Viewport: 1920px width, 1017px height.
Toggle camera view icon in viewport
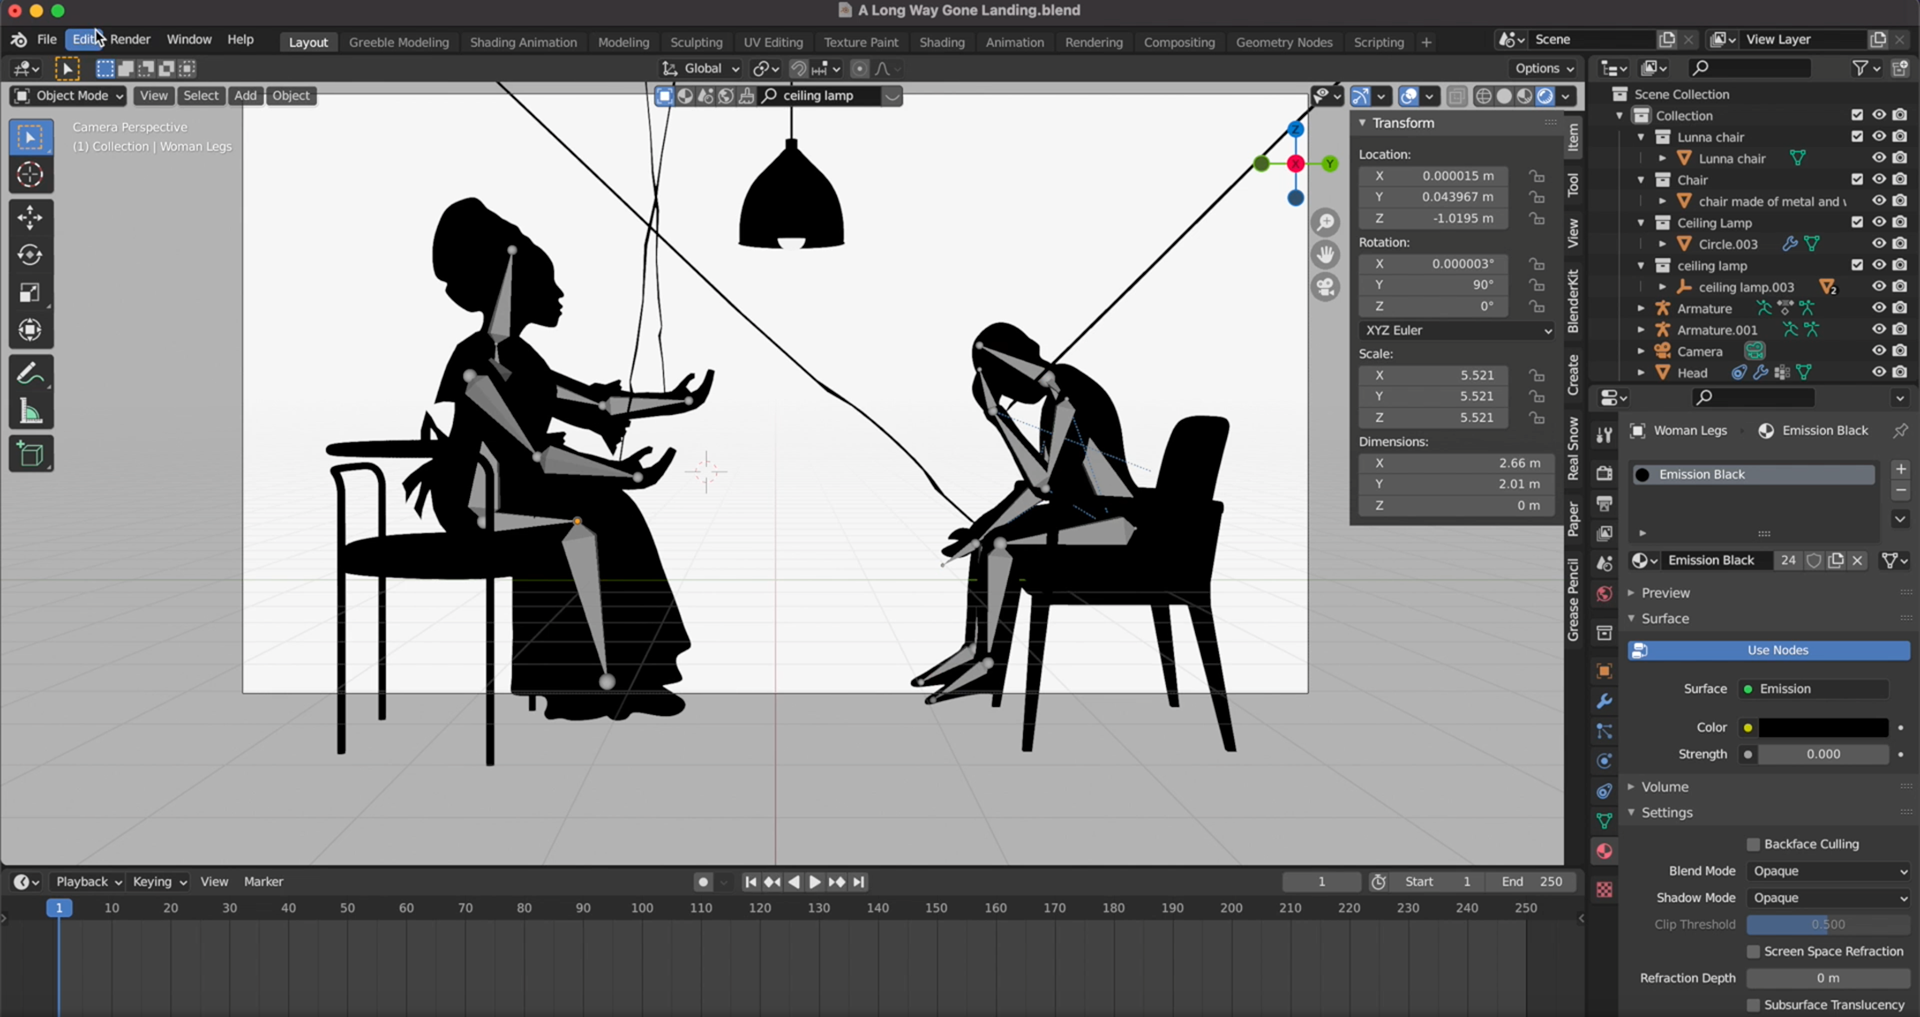pos(1326,287)
